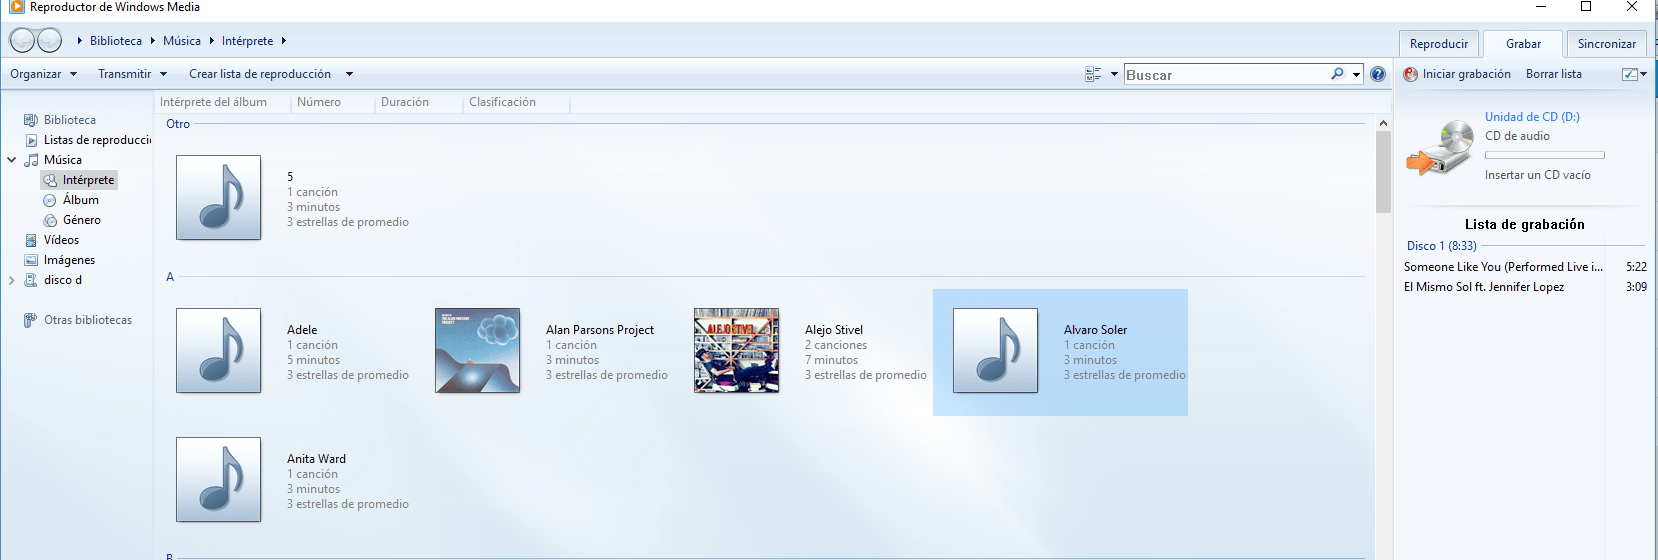1658x560 pixels.
Task: Switch to the Grabar tab
Action: (1523, 44)
